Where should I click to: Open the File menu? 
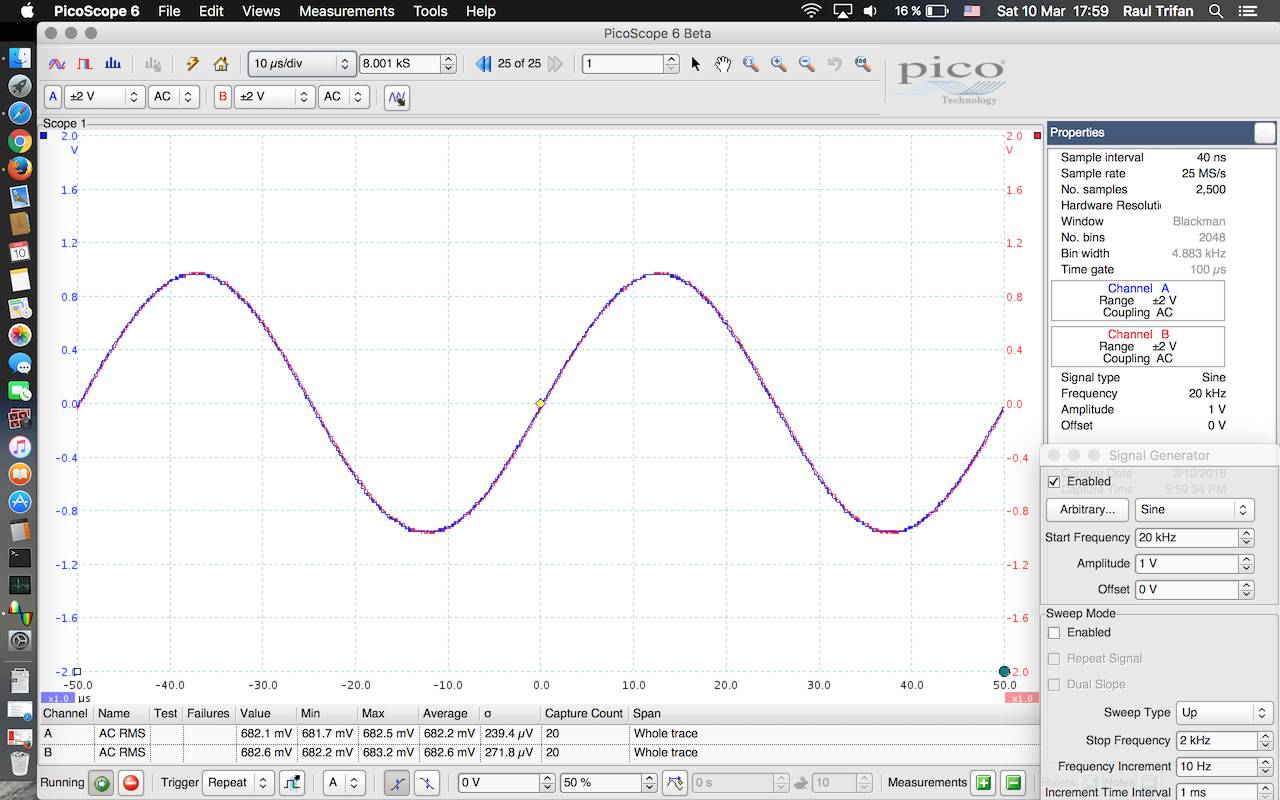tap(169, 11)
